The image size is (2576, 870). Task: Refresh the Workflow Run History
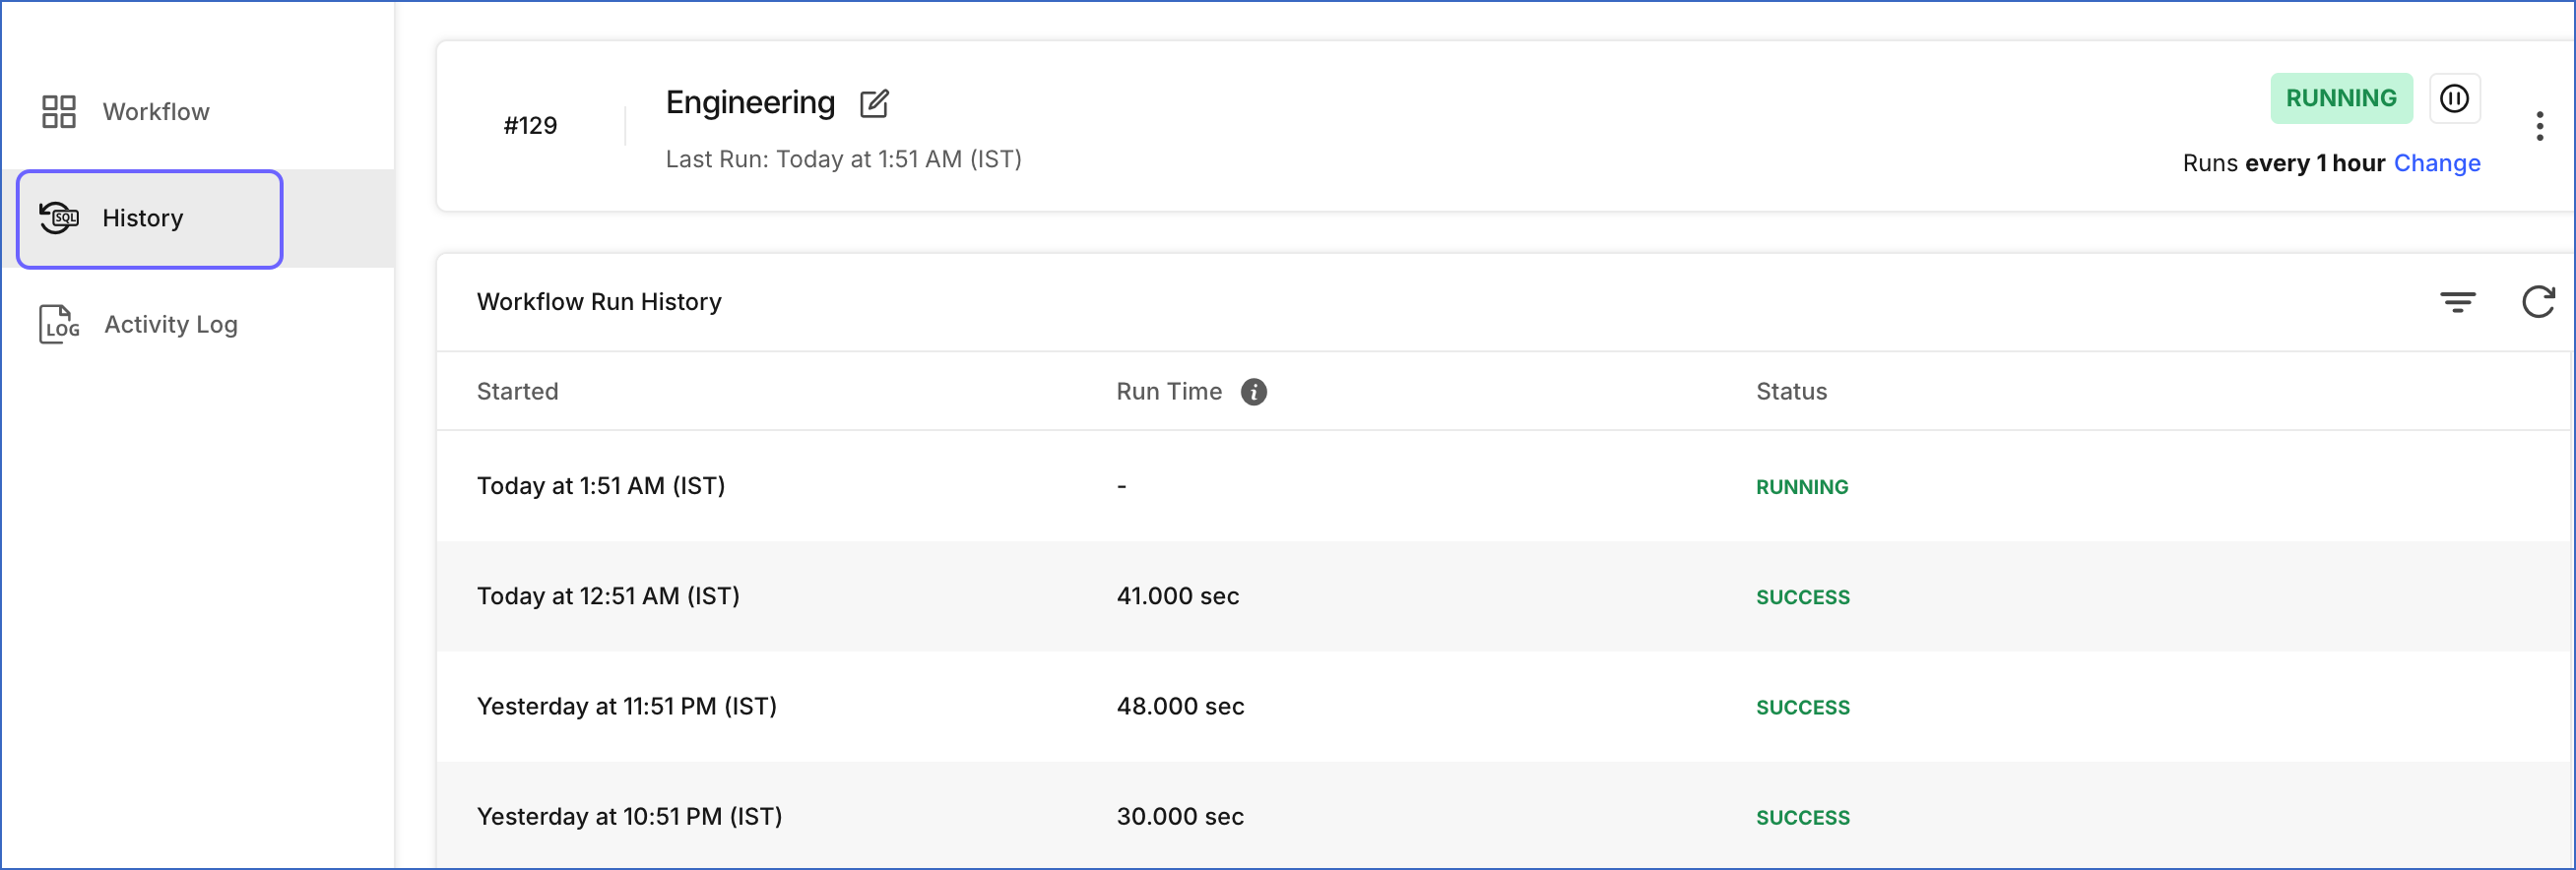[x=2538, y=301]
